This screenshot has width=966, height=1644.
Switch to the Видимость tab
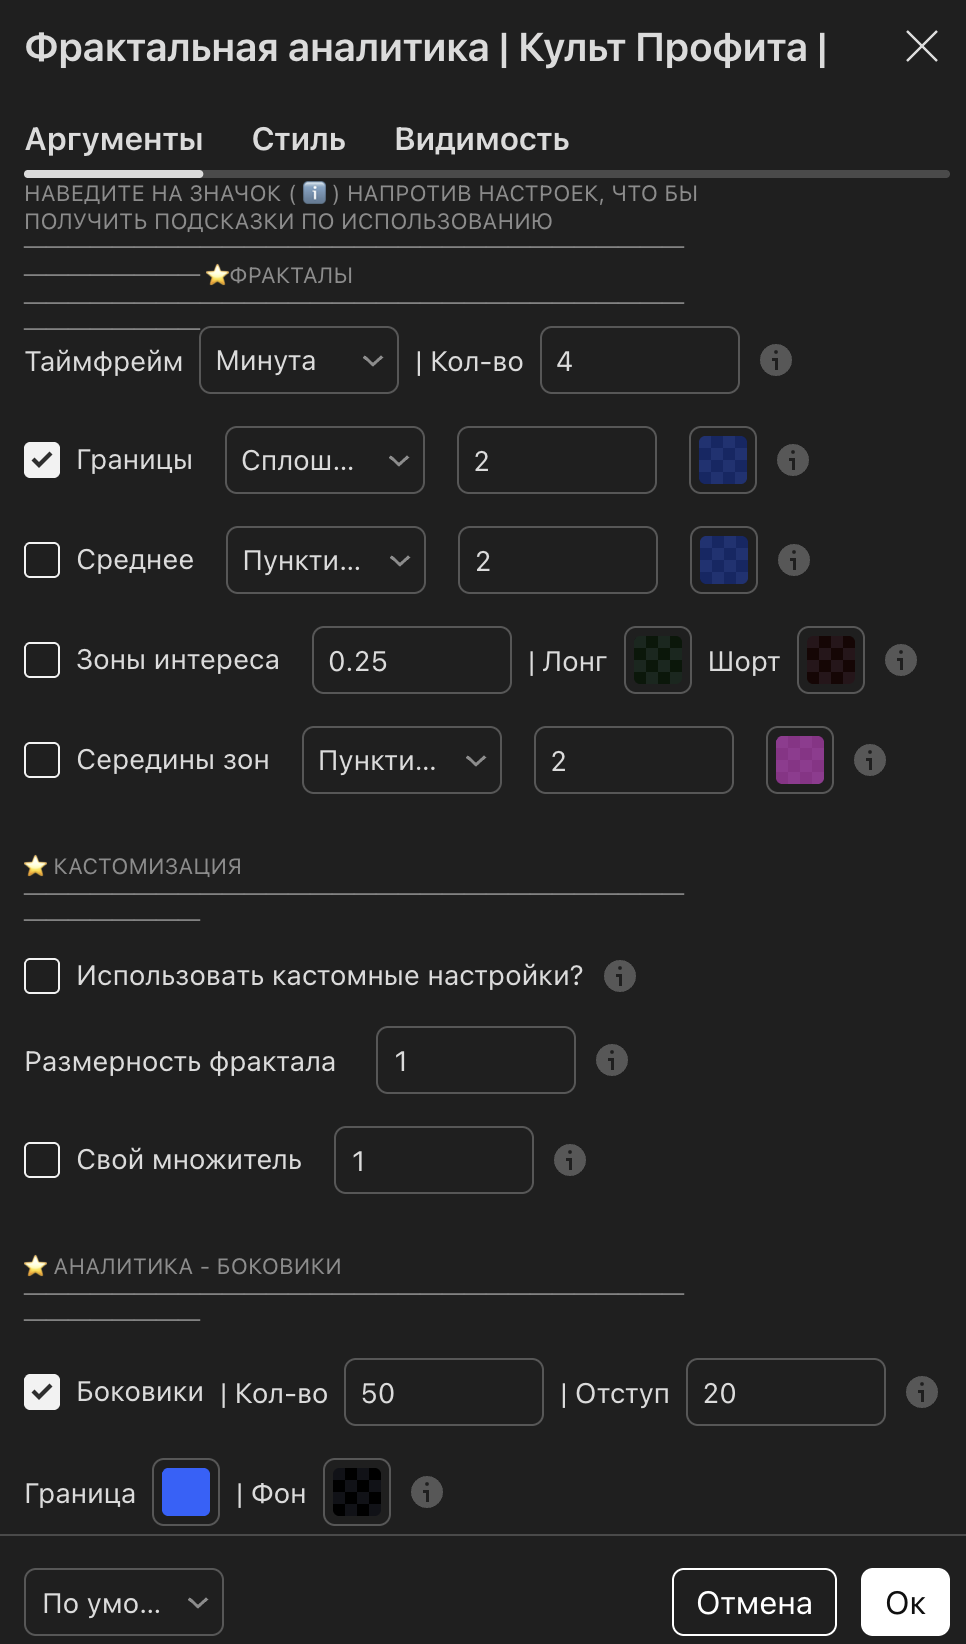point(481,140)
